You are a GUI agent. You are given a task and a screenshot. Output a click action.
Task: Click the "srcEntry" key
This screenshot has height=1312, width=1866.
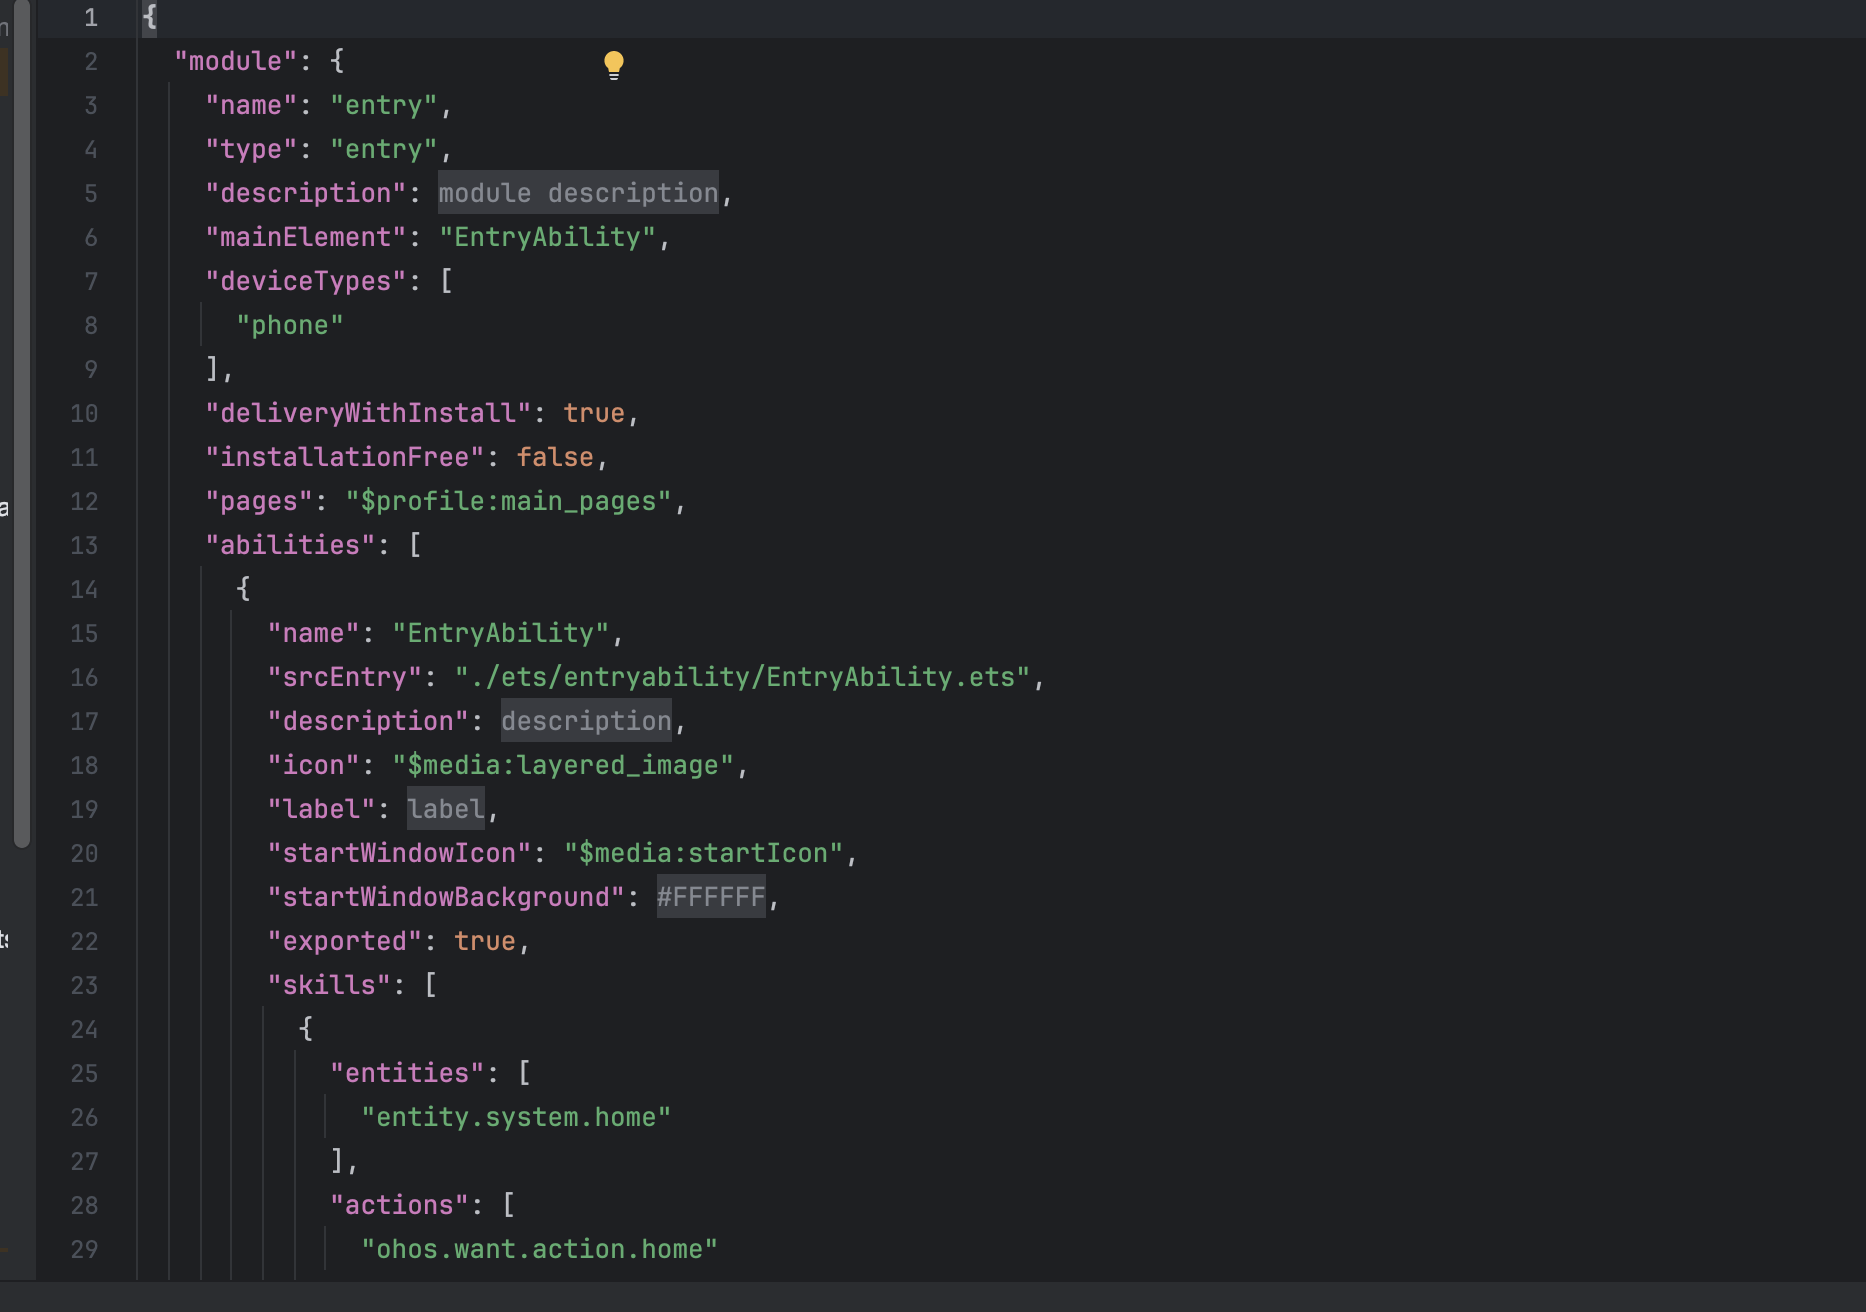tap(345, 677)
